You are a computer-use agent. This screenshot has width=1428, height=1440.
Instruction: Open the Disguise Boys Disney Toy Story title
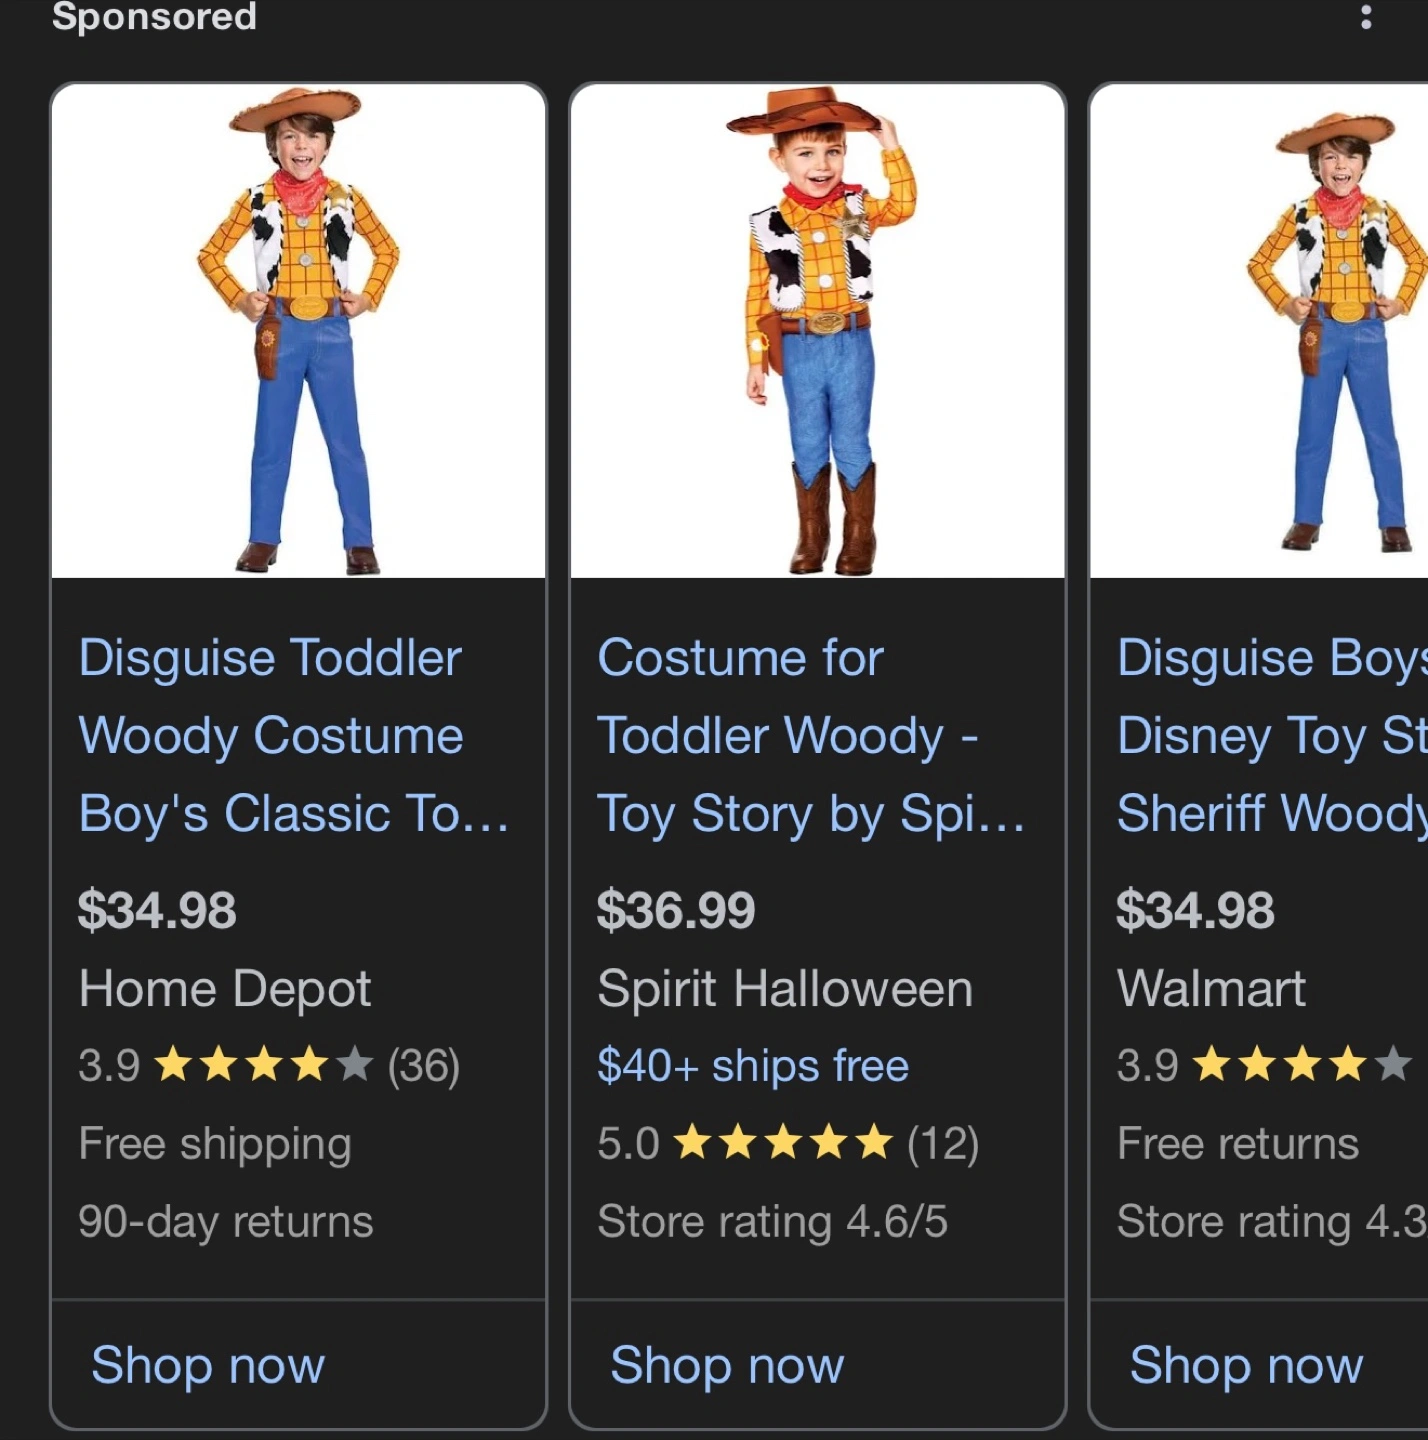1272,736
